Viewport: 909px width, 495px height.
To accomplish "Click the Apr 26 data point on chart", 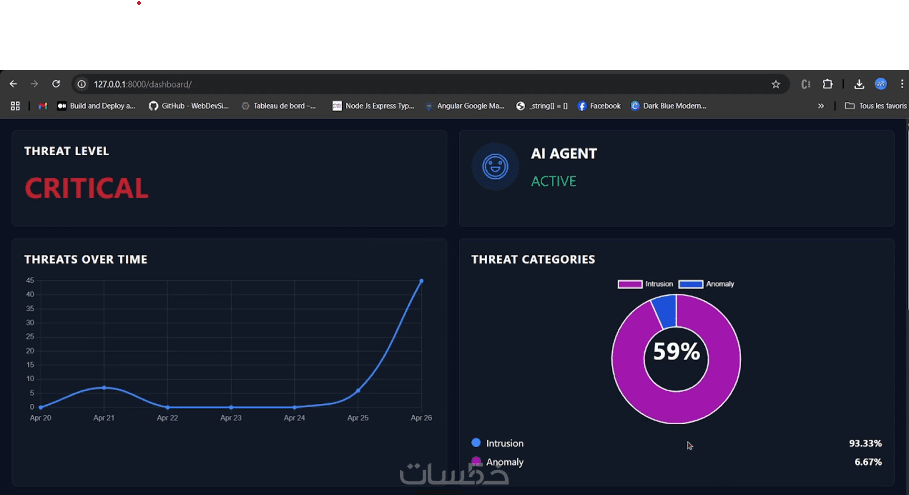I will (x=421, y=281).
